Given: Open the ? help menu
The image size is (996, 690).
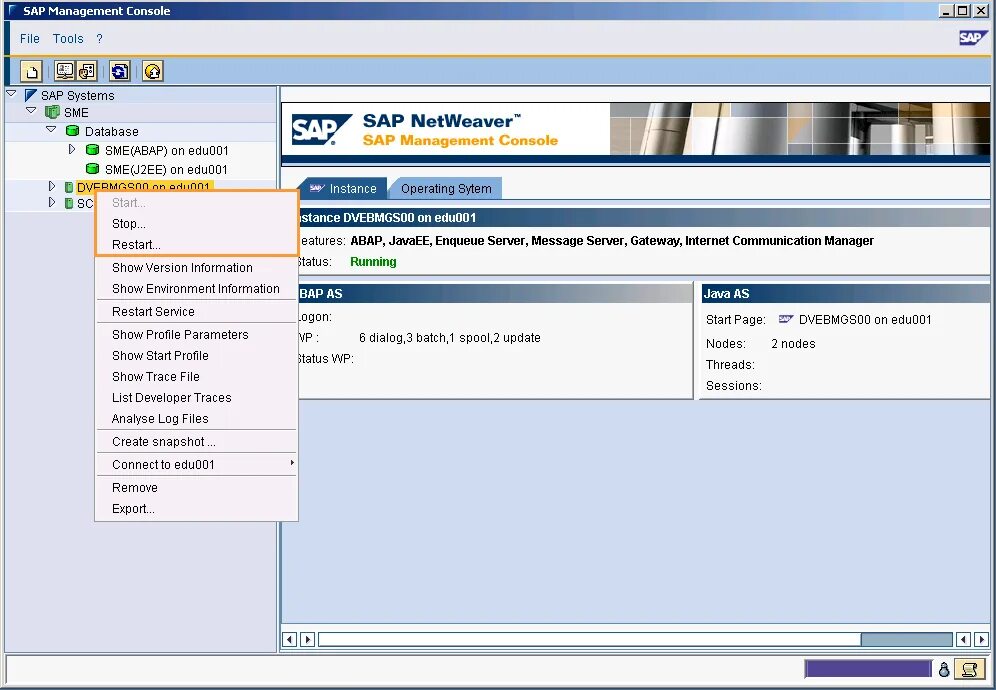Looking at the screenshot, I should [99, 39].
